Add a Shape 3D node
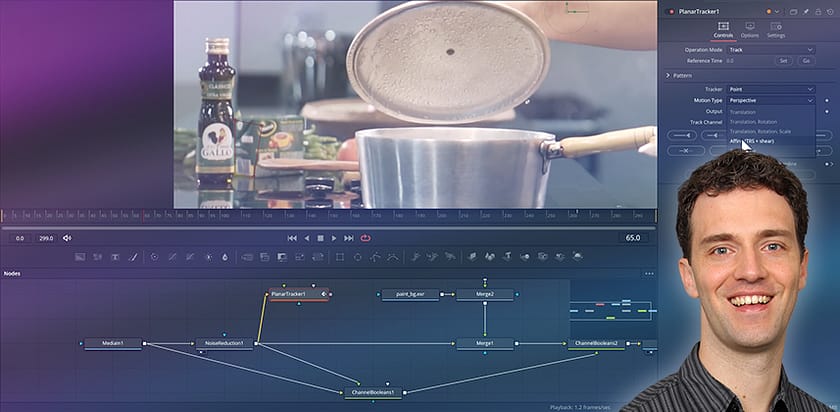Viewport: 840px width, 412px height. (x=490, y=257)
